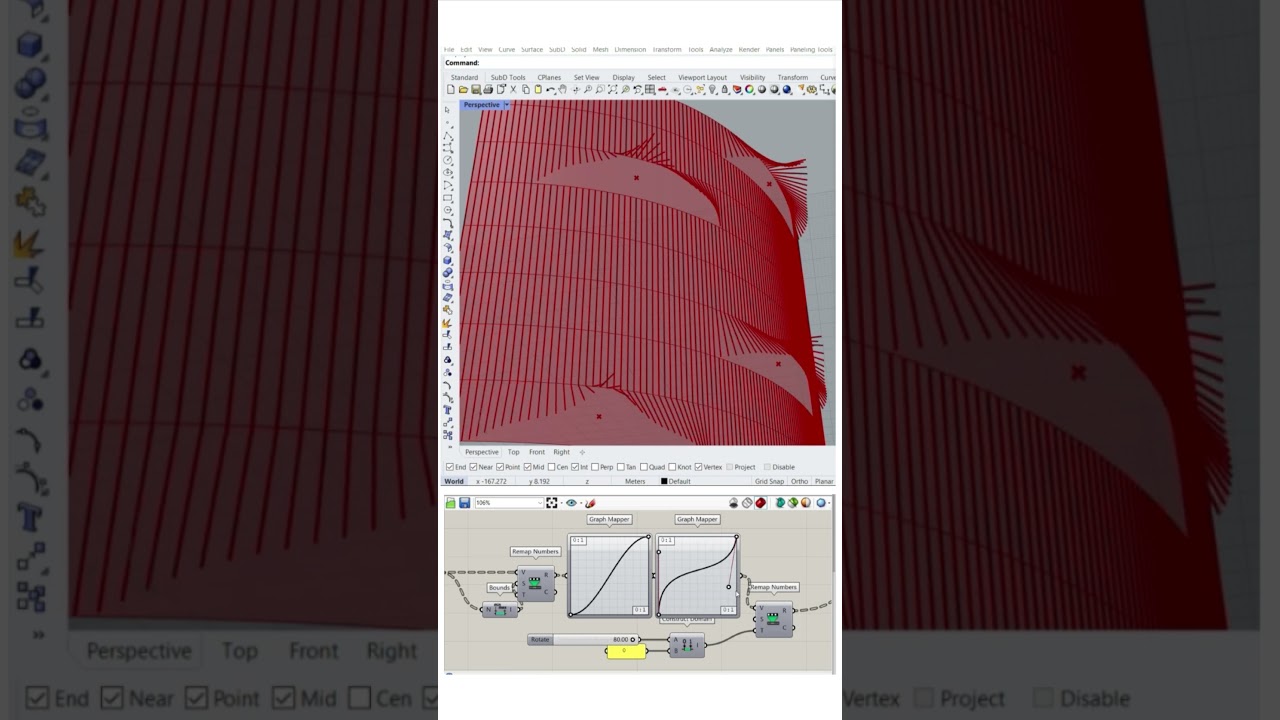Enable the Quad osnap checkbox

tap(644, 467)
